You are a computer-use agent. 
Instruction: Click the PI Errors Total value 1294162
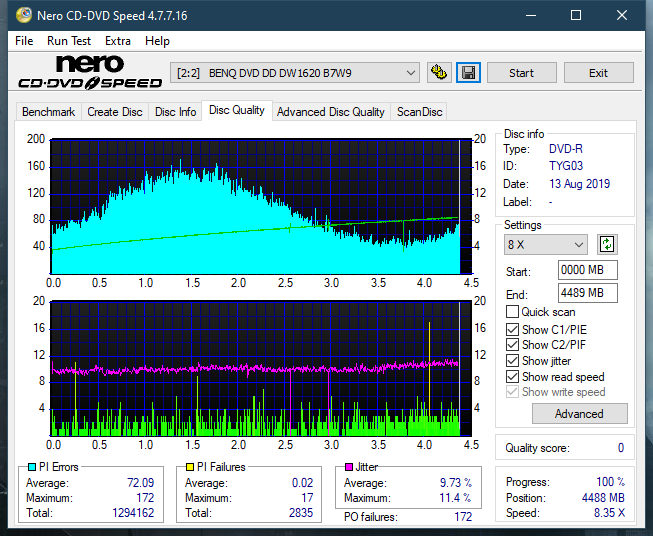click(133, 513)
